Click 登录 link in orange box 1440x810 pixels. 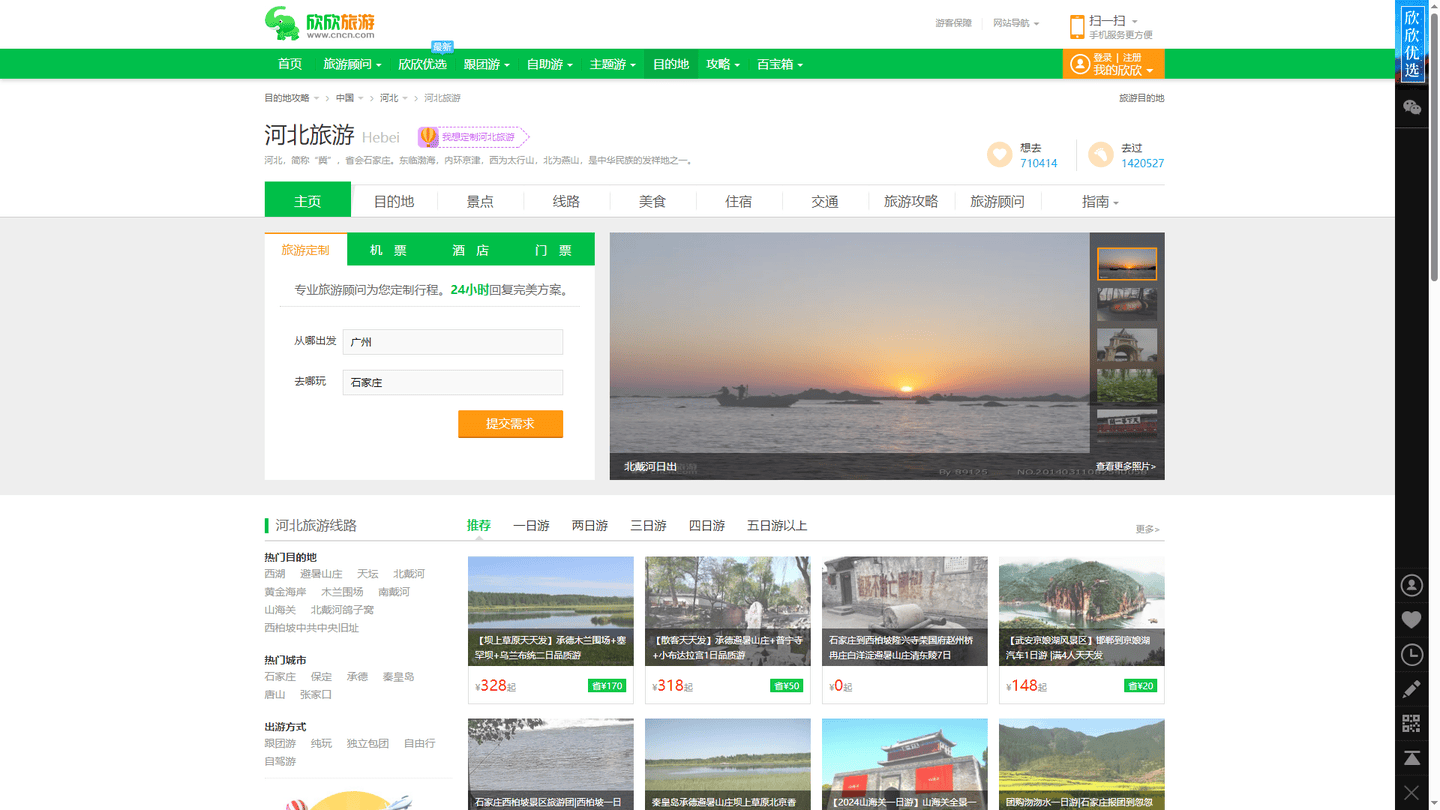1103,58
